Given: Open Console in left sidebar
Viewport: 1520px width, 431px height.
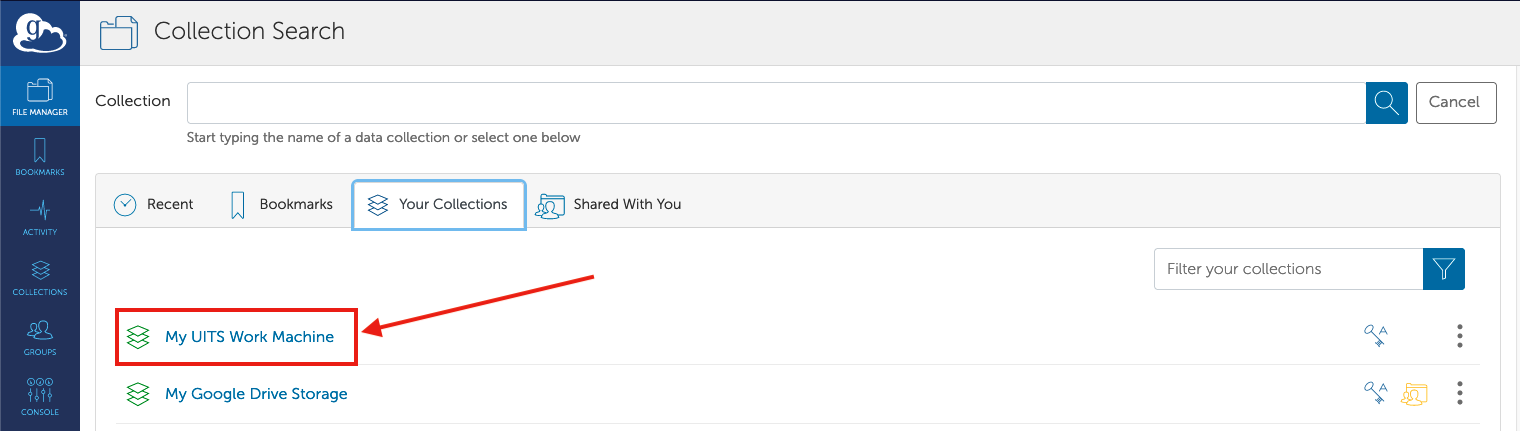Looking at the screenshot, I should [x=40, y=397].
